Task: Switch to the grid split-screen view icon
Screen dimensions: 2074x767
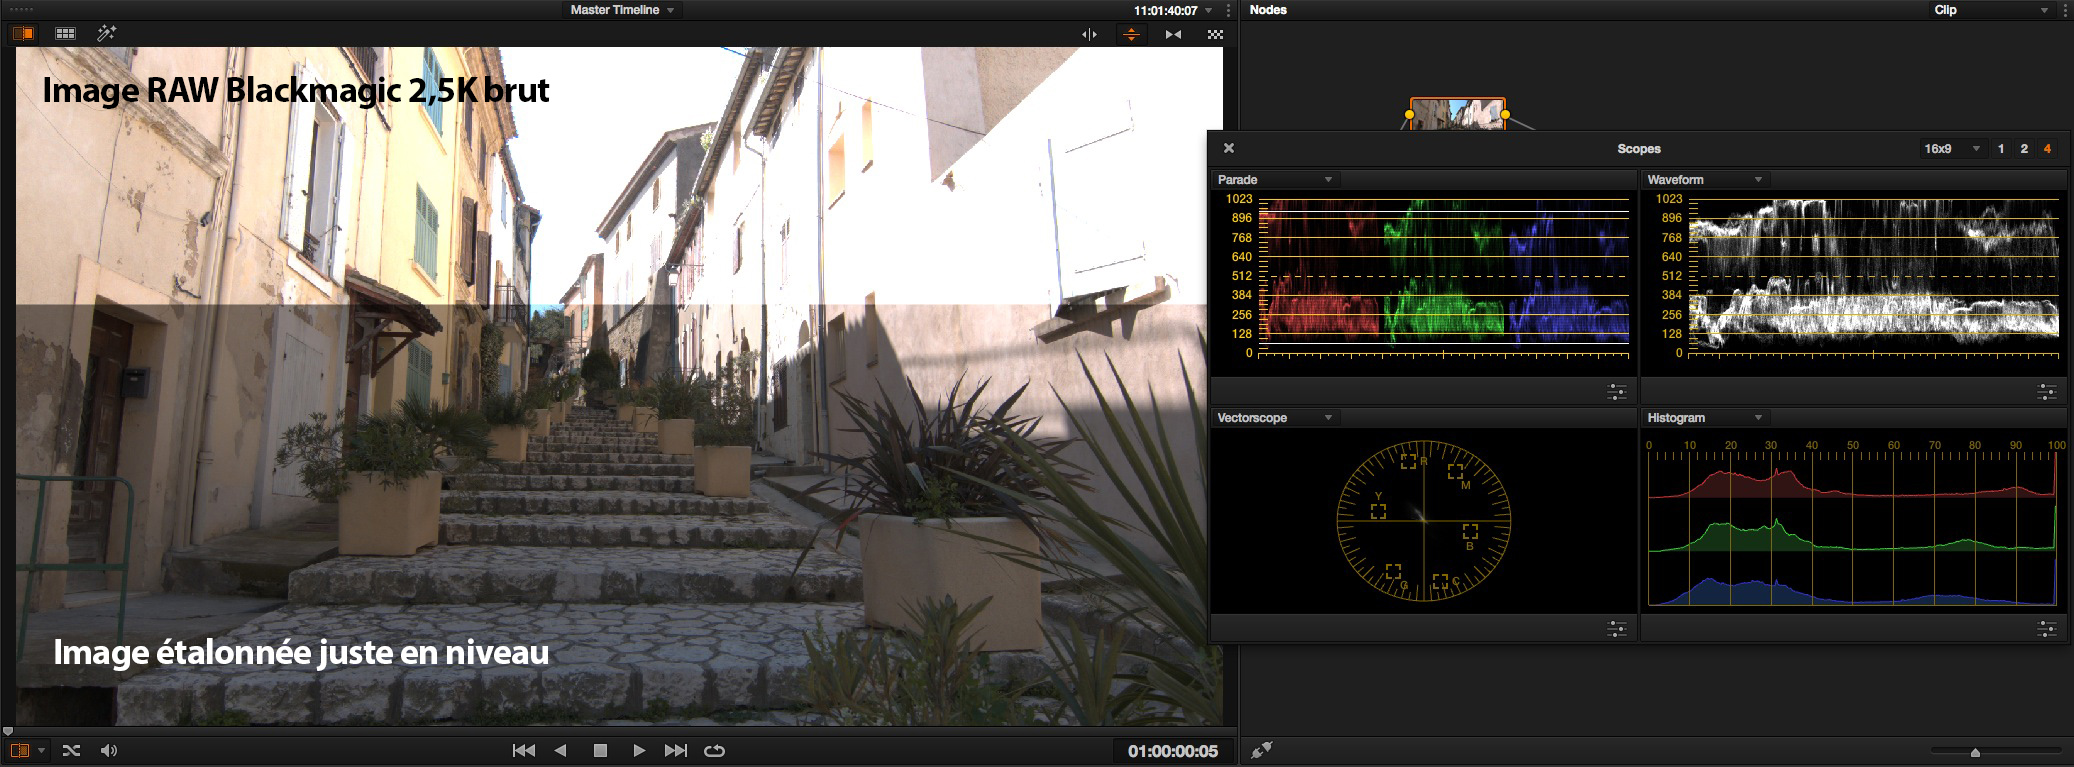Action: pyautogui.click(x=65, y=33)
